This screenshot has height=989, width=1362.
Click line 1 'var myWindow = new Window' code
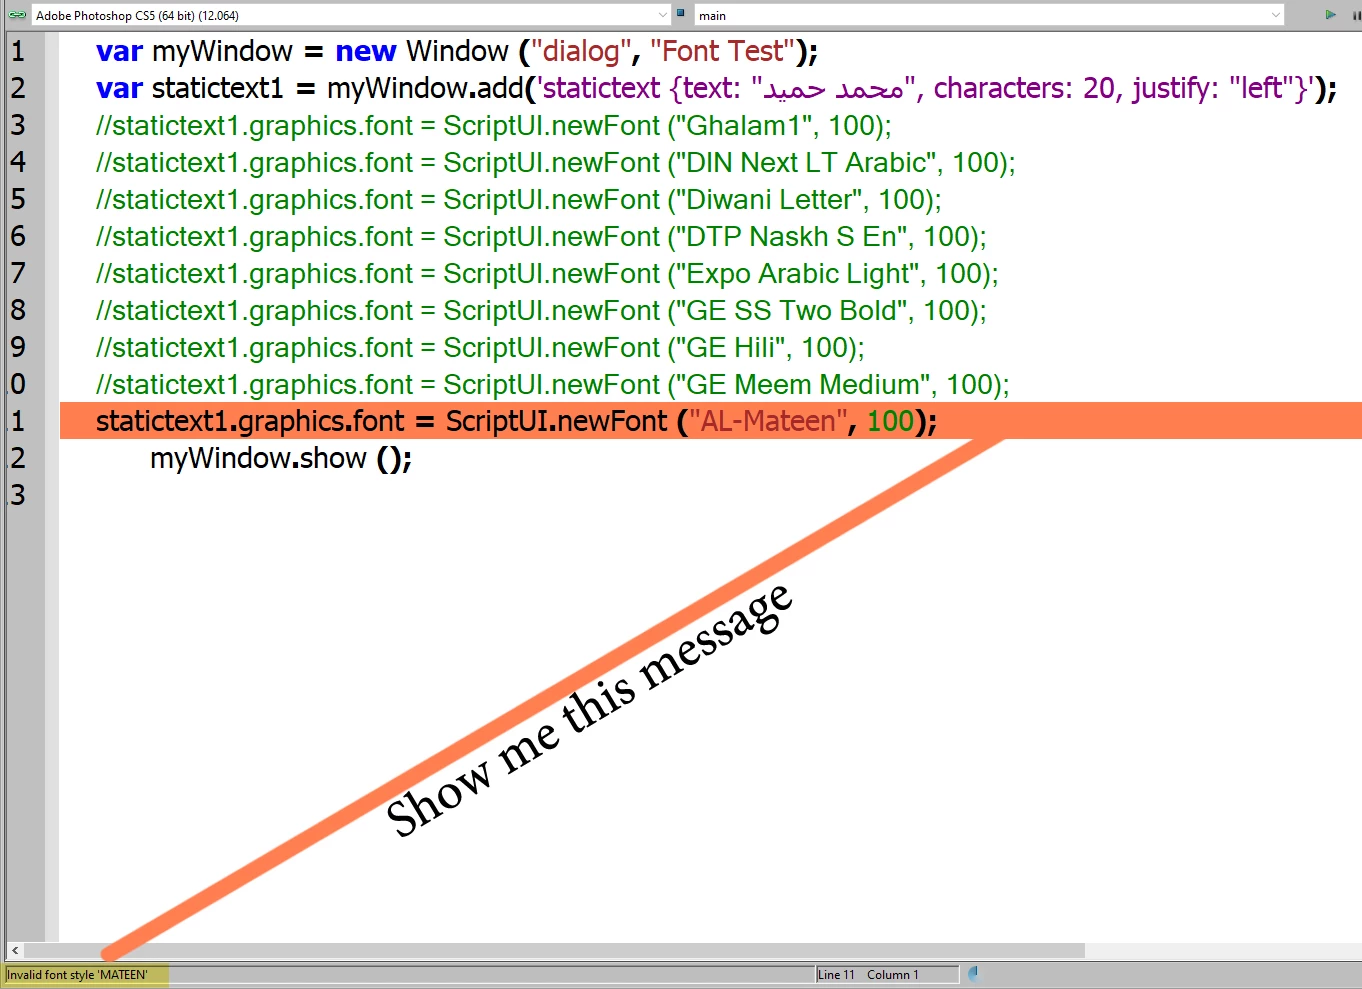click(457, 51)
